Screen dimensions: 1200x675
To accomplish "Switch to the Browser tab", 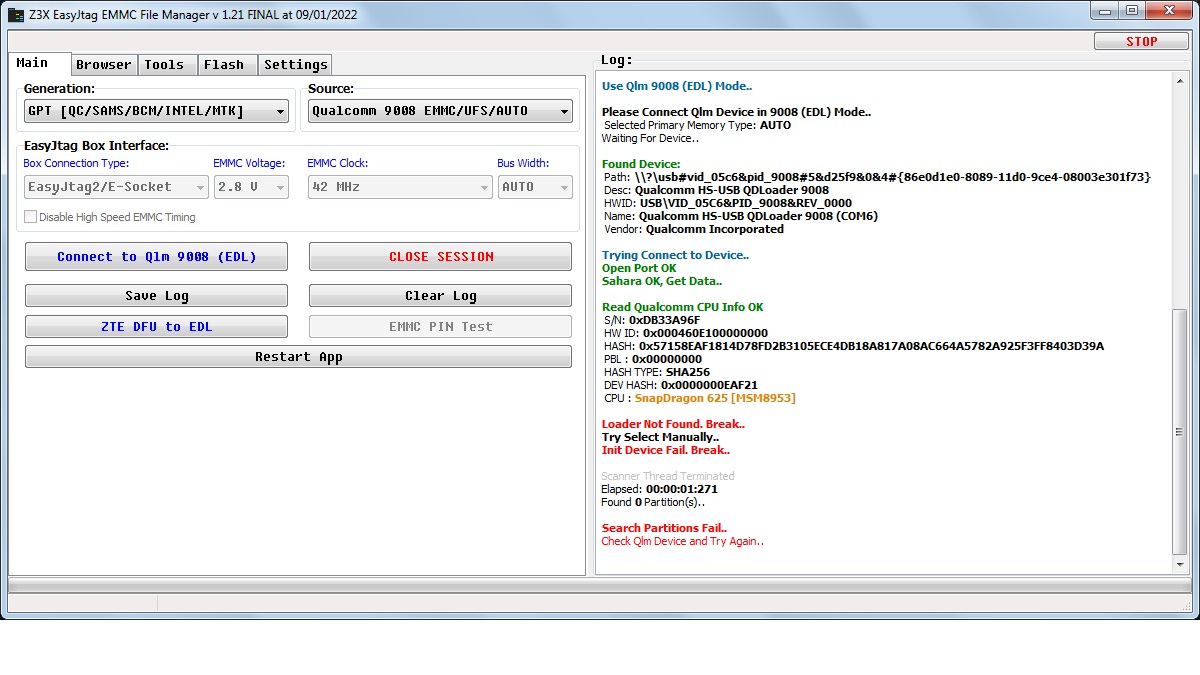I will (x=104, y=65).
